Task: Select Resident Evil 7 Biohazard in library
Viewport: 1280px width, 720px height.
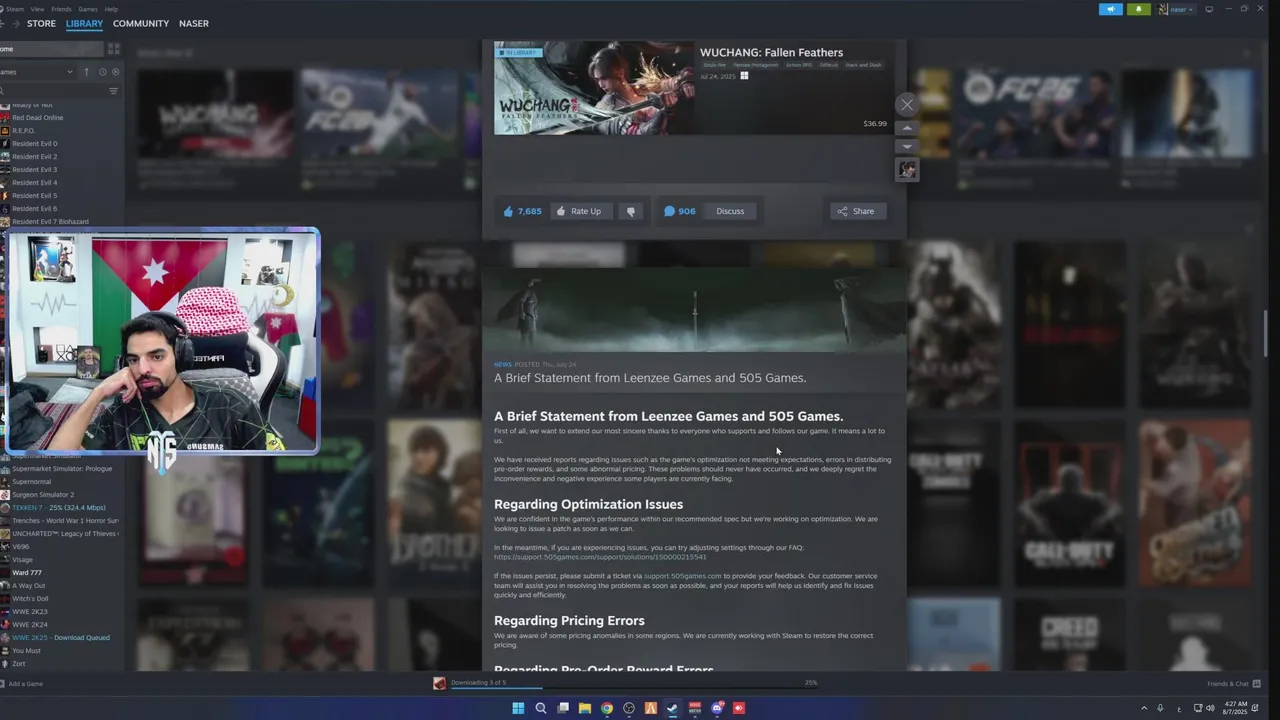Action: 50,222
